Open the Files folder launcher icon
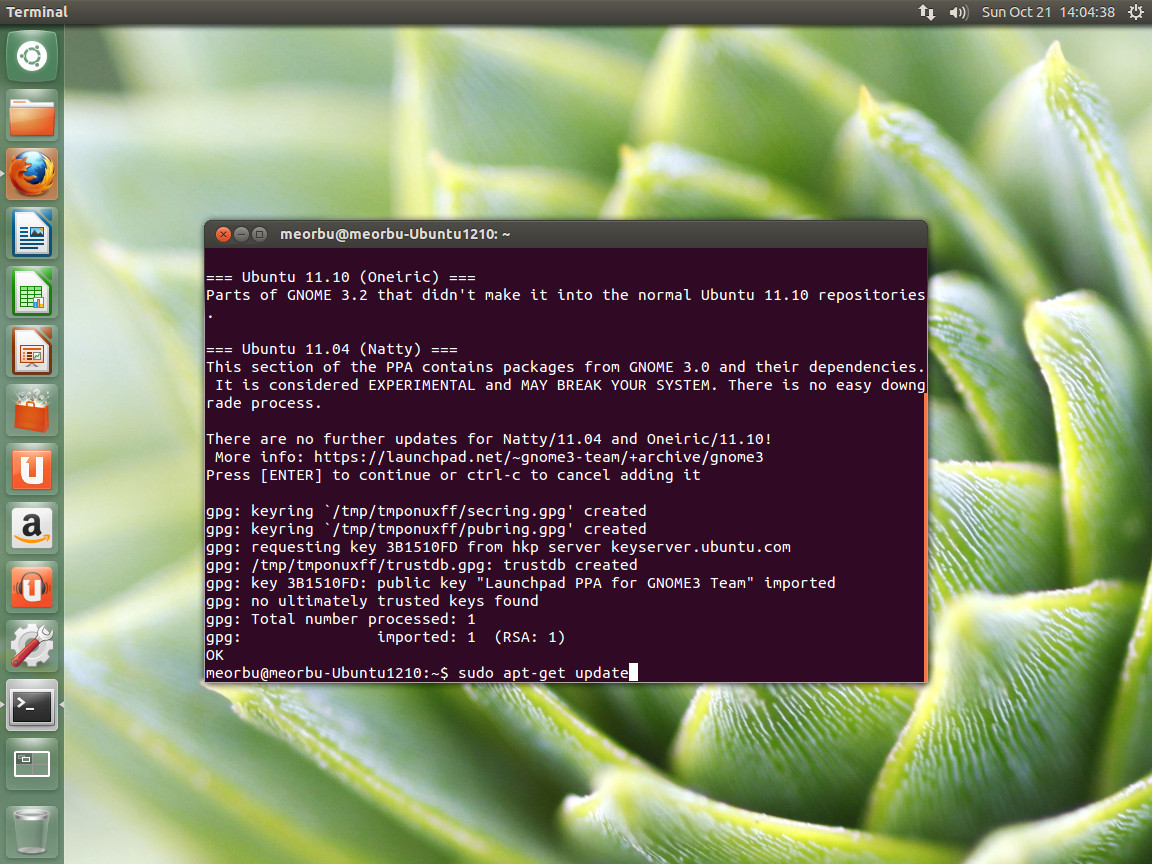 [x=32, y=115]
